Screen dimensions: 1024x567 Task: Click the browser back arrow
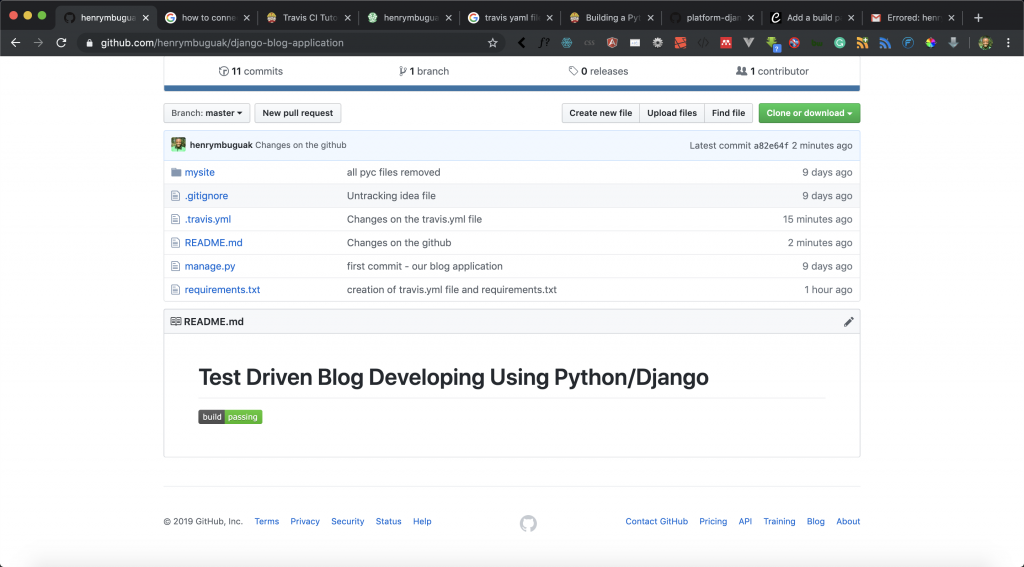[16, 42]
